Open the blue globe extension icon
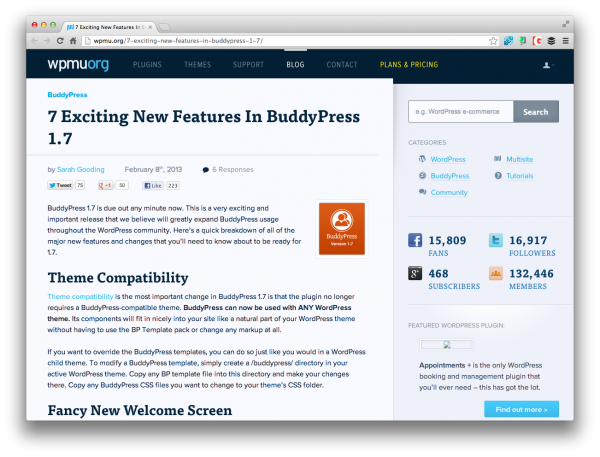 coord(508,41)
